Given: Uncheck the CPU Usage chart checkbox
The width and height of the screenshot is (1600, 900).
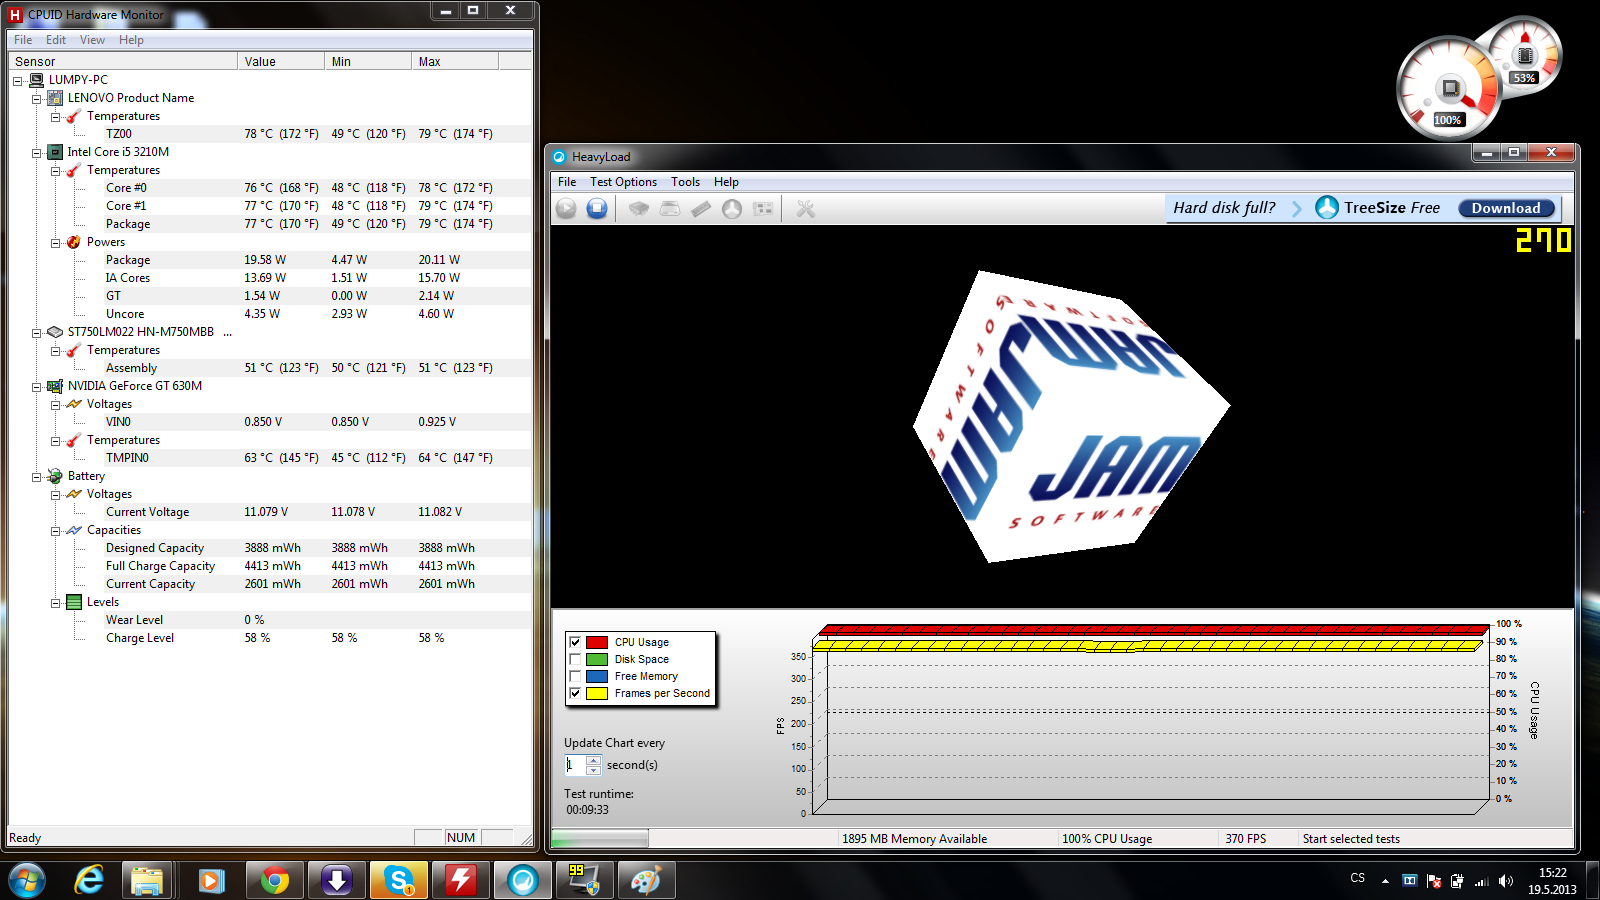Looking at the screenshot, I should pos(575,642).
